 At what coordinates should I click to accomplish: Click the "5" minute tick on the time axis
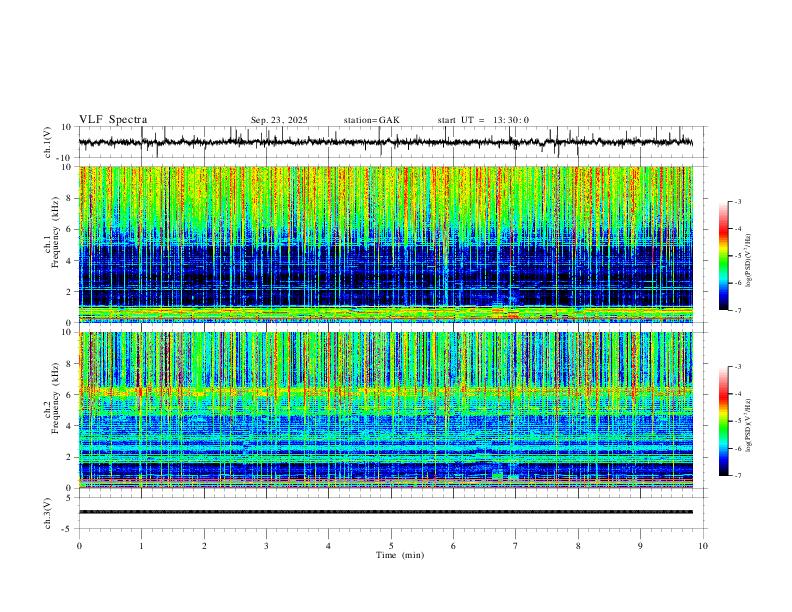[391, 546]
